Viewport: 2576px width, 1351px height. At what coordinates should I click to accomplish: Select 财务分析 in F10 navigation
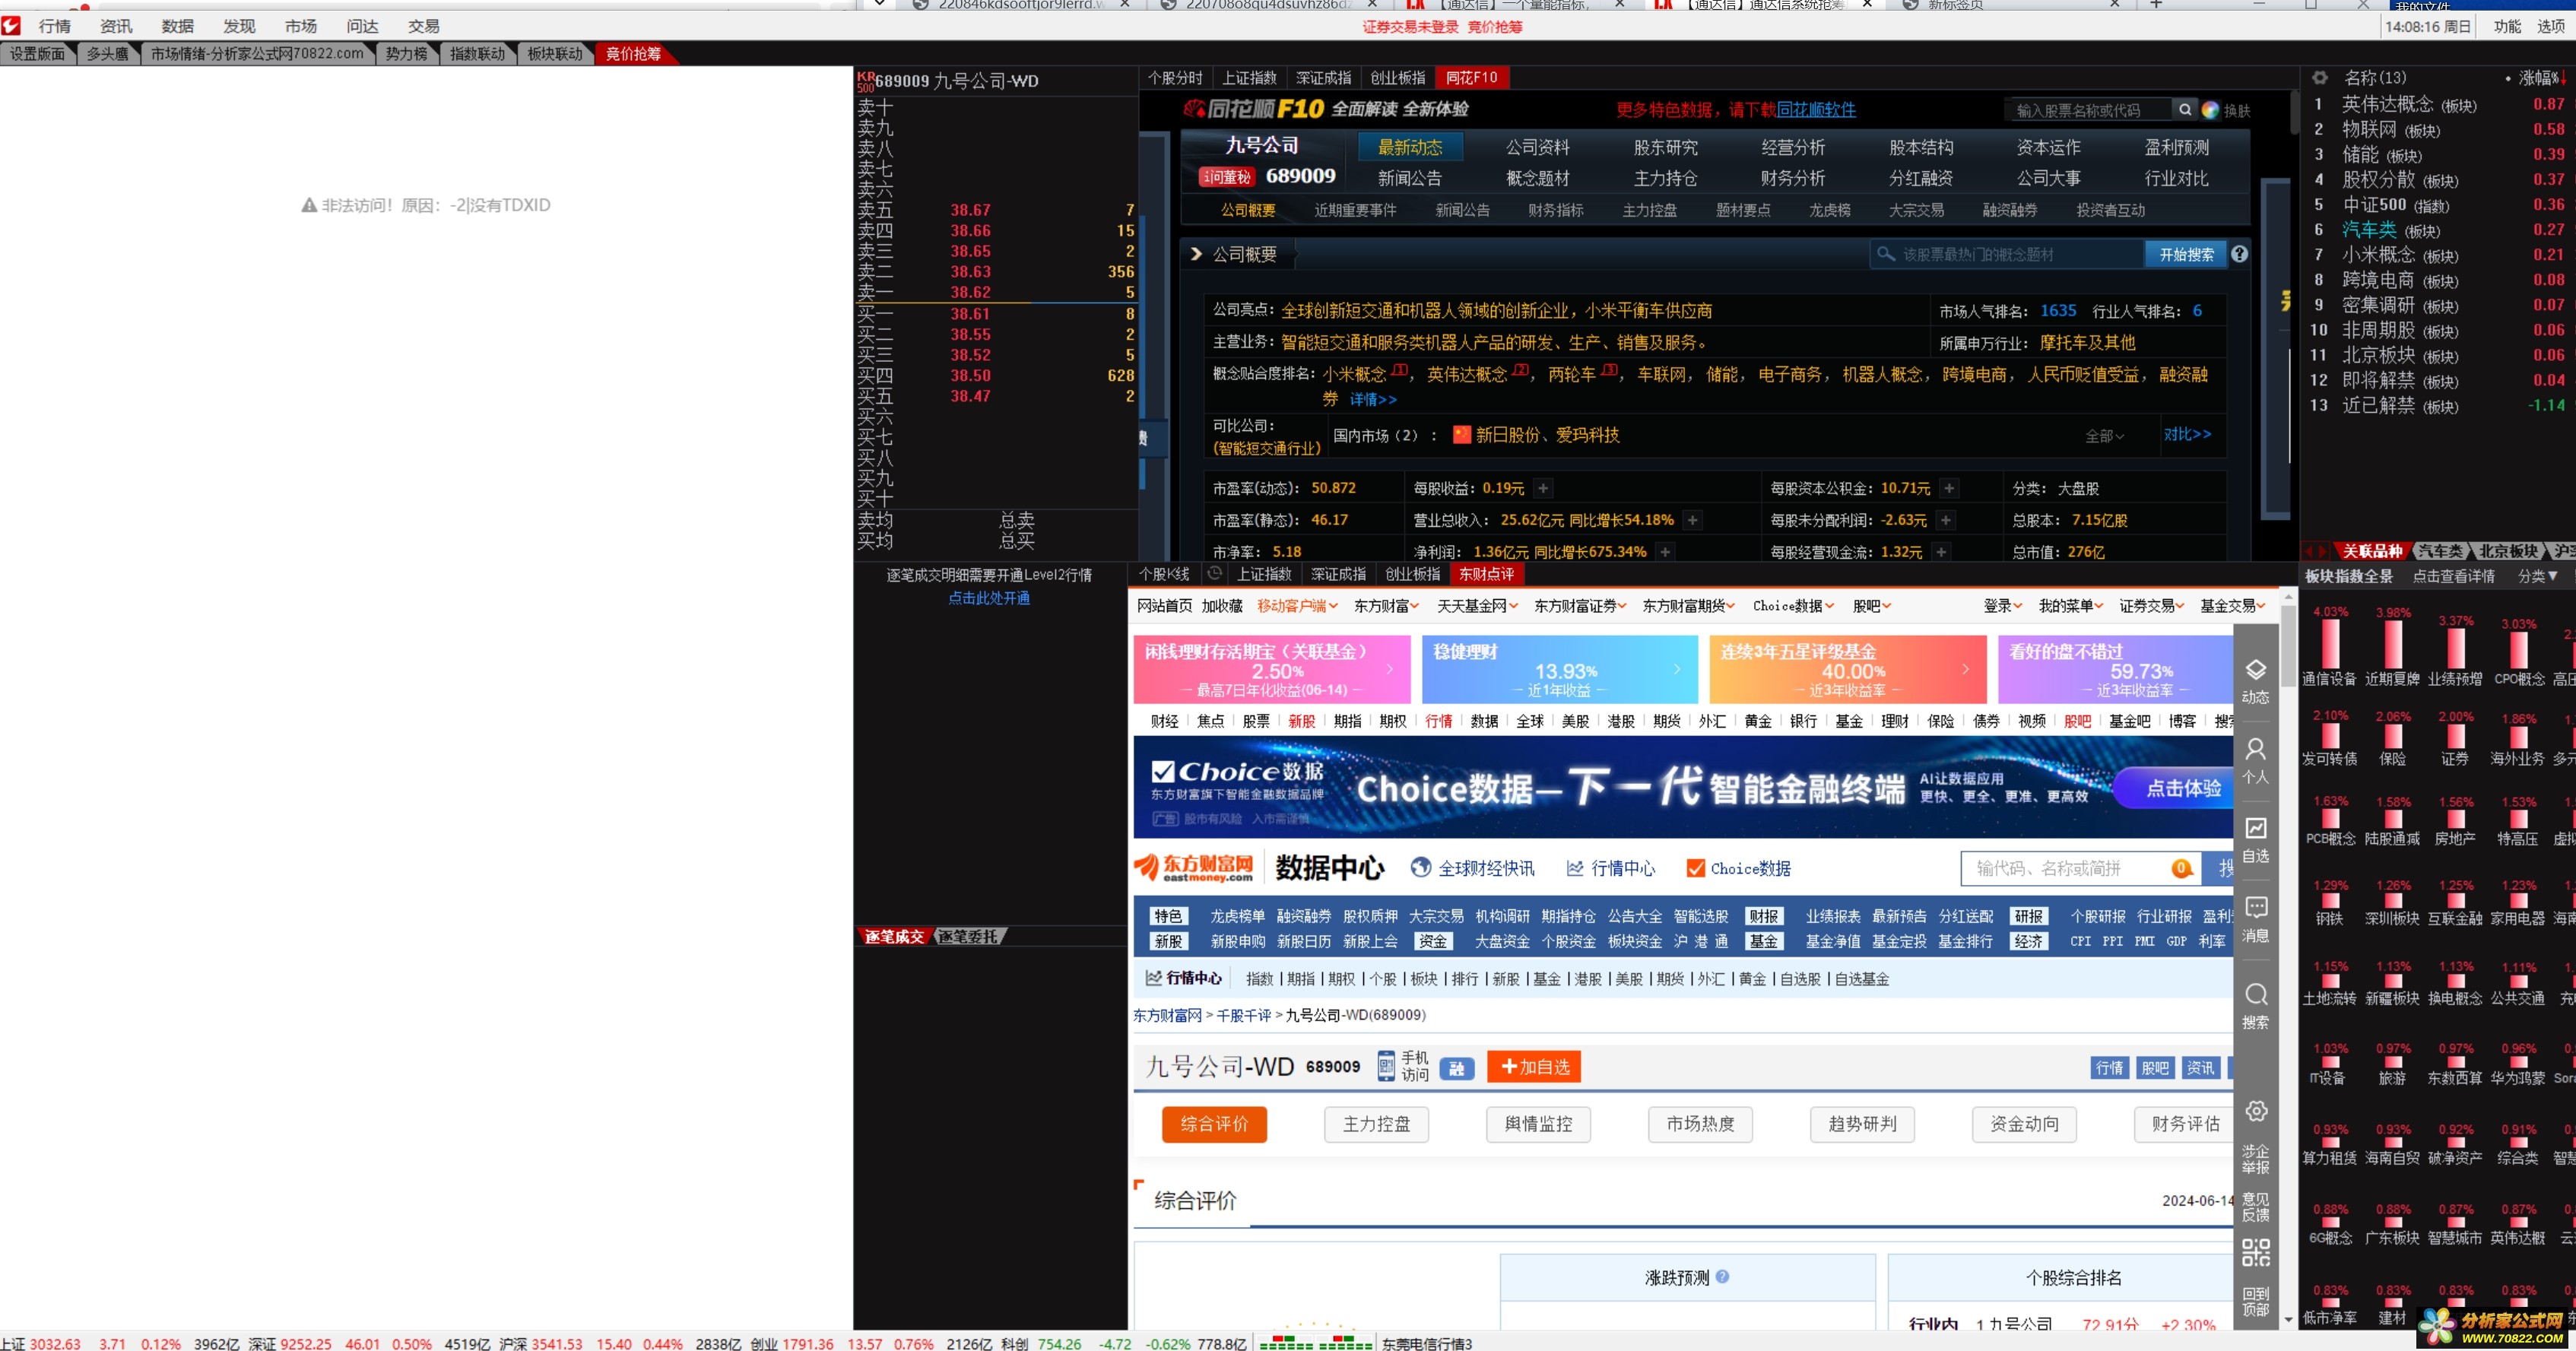[1793, 178]
